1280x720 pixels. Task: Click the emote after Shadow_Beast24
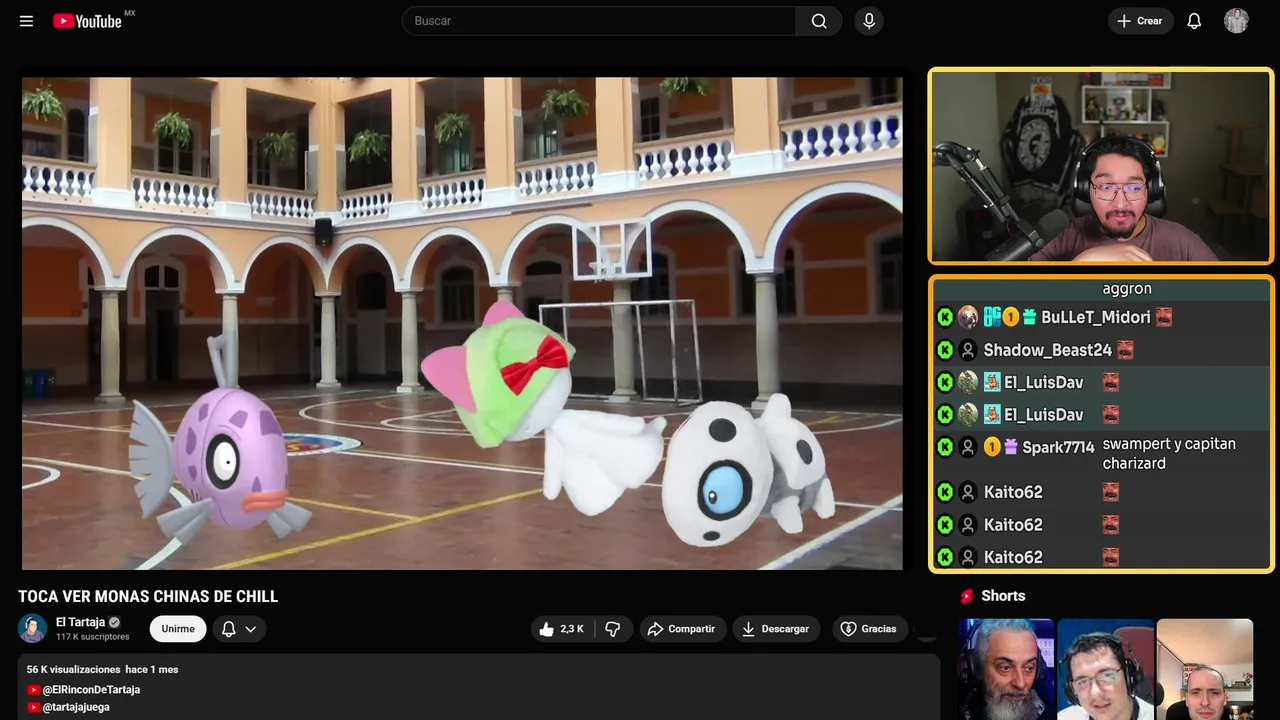[1125, 350]
